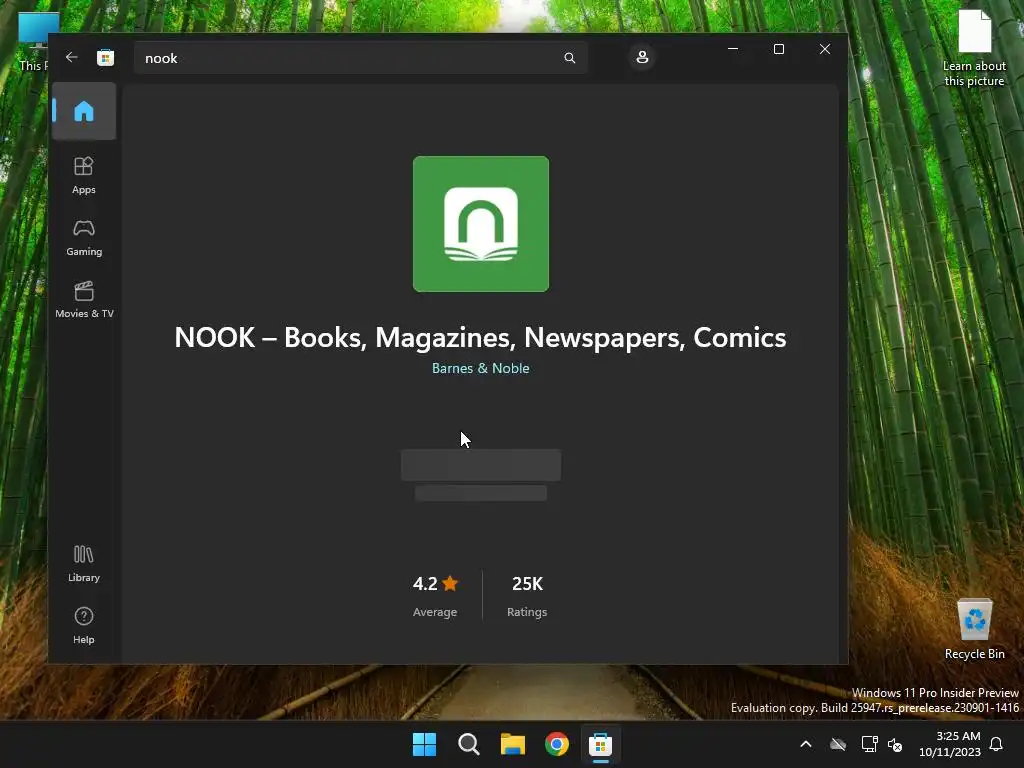Minimize the Microsoft Store window
1024x768 pixels.
(x=733, y=49)
